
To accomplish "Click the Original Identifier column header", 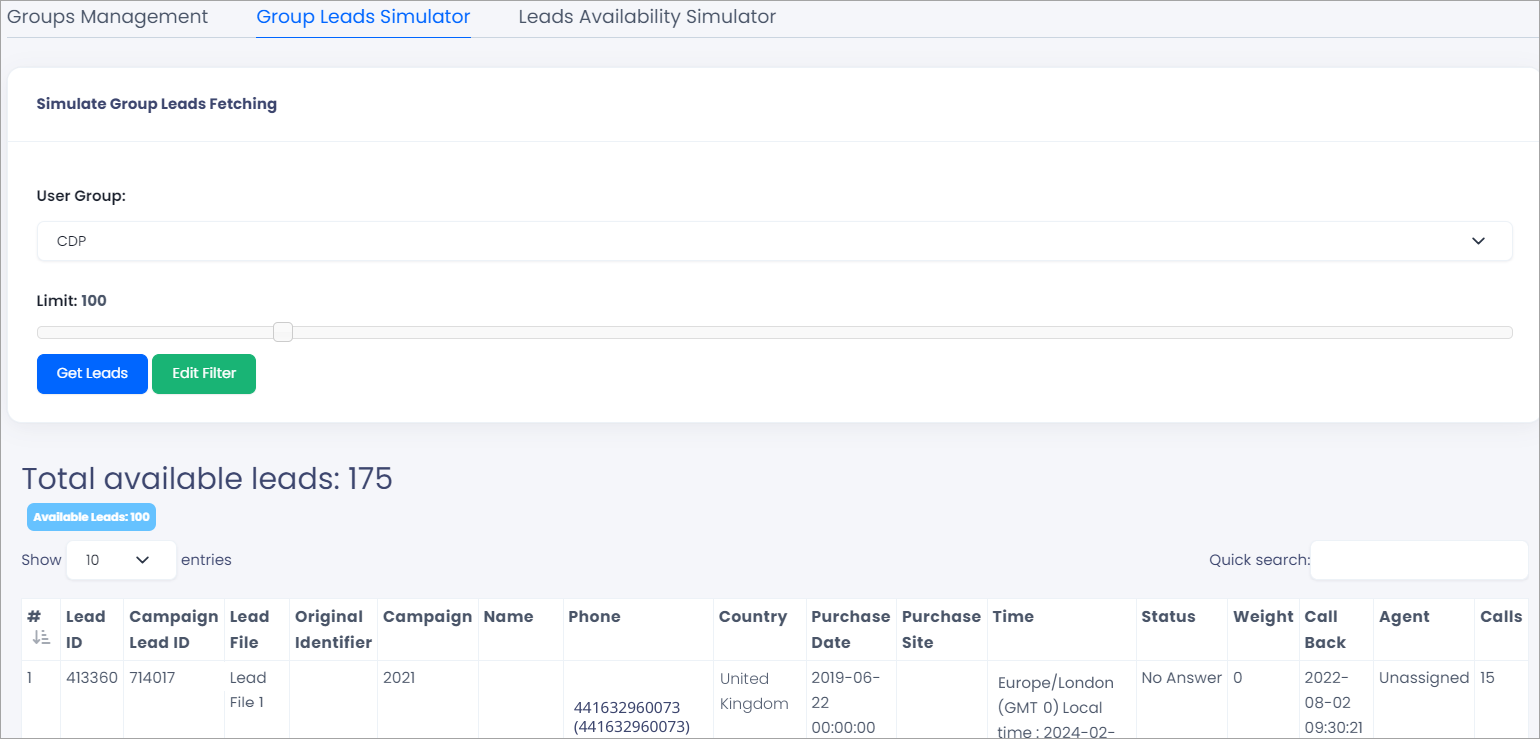I will [x=333, y=629].
